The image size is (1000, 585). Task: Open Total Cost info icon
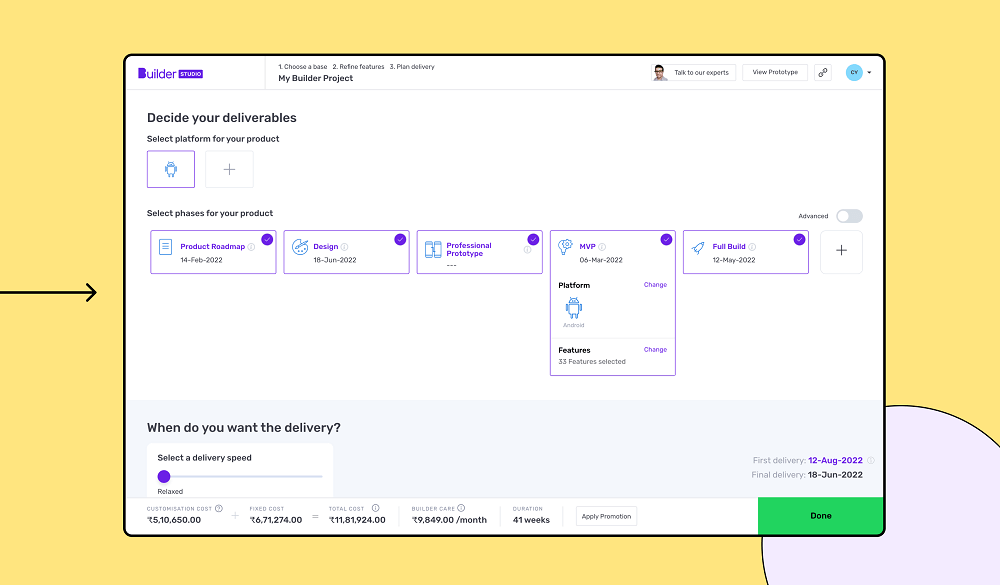point(376,508)
